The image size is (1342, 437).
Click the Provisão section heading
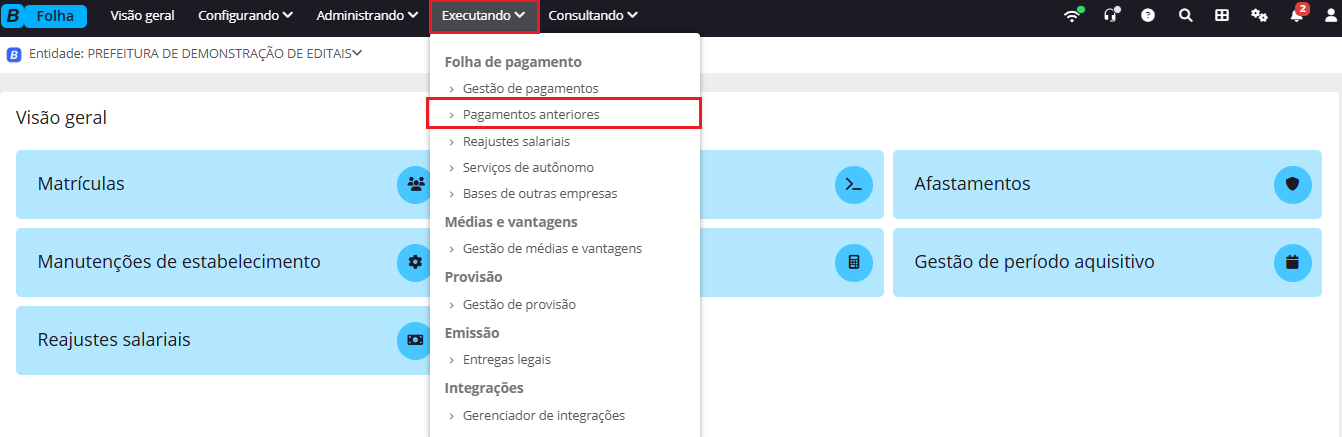(473, 277)
